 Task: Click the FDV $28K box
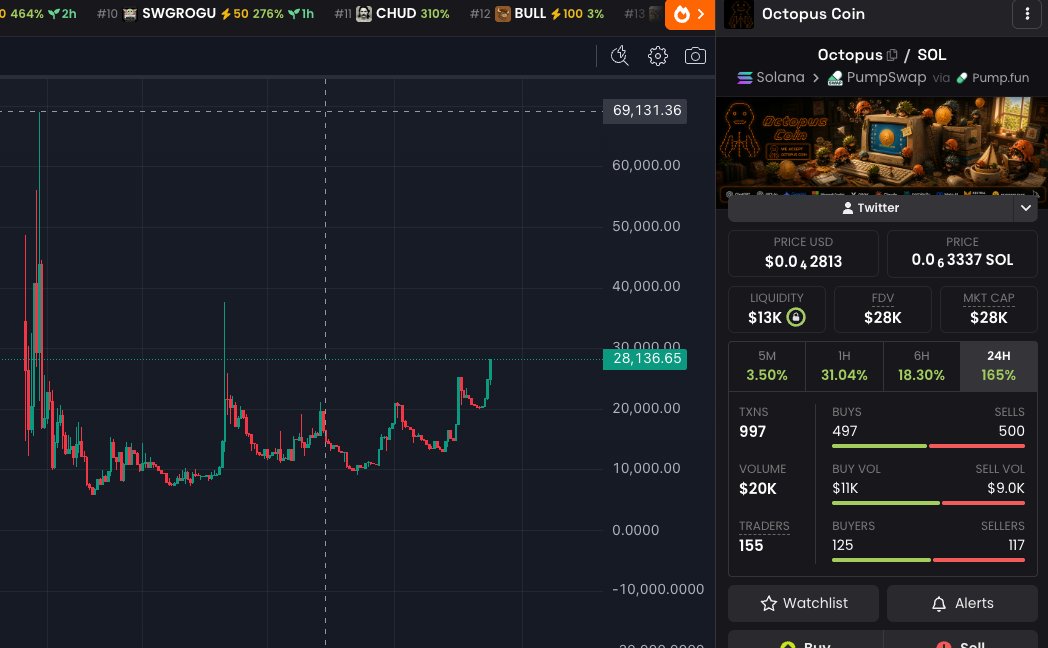pyautogui.click(x=882, y=309)
